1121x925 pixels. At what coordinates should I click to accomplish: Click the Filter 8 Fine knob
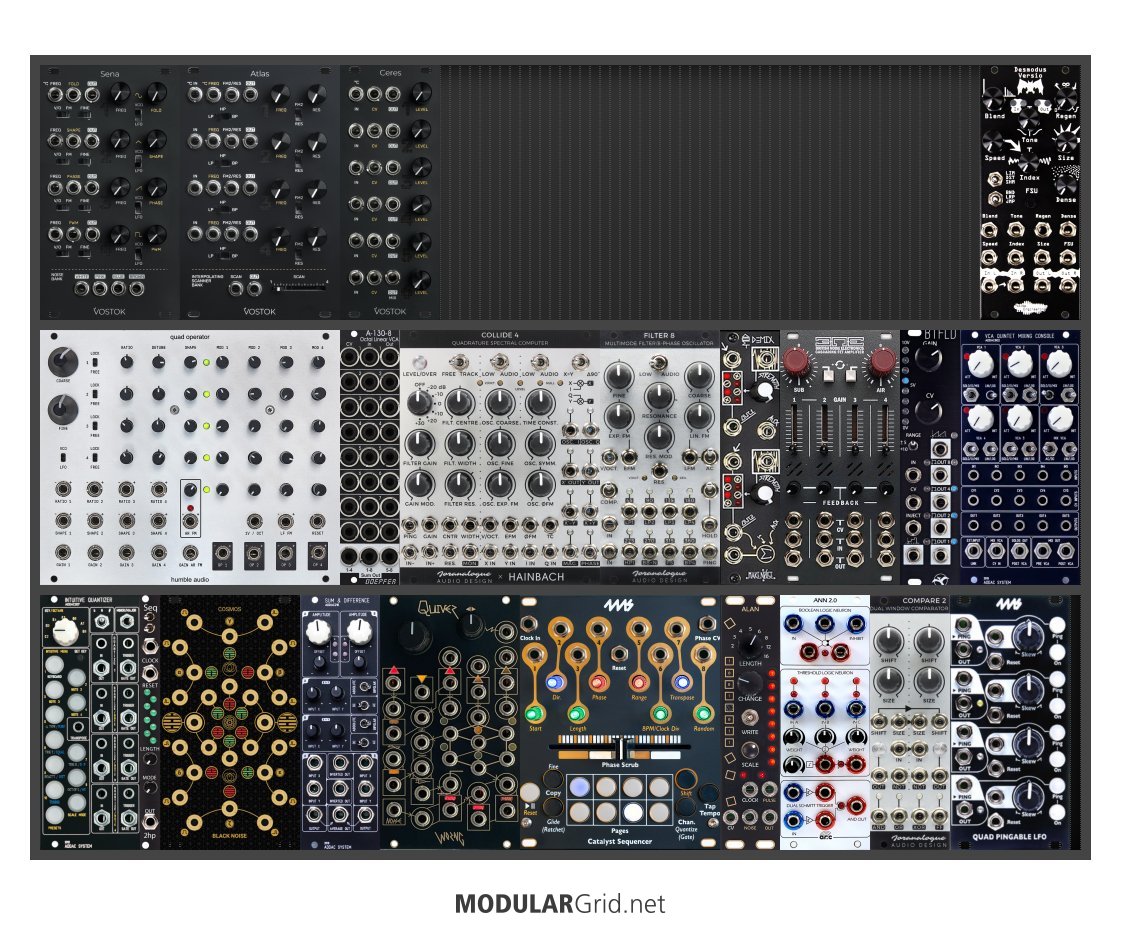[x=619, y=375]
